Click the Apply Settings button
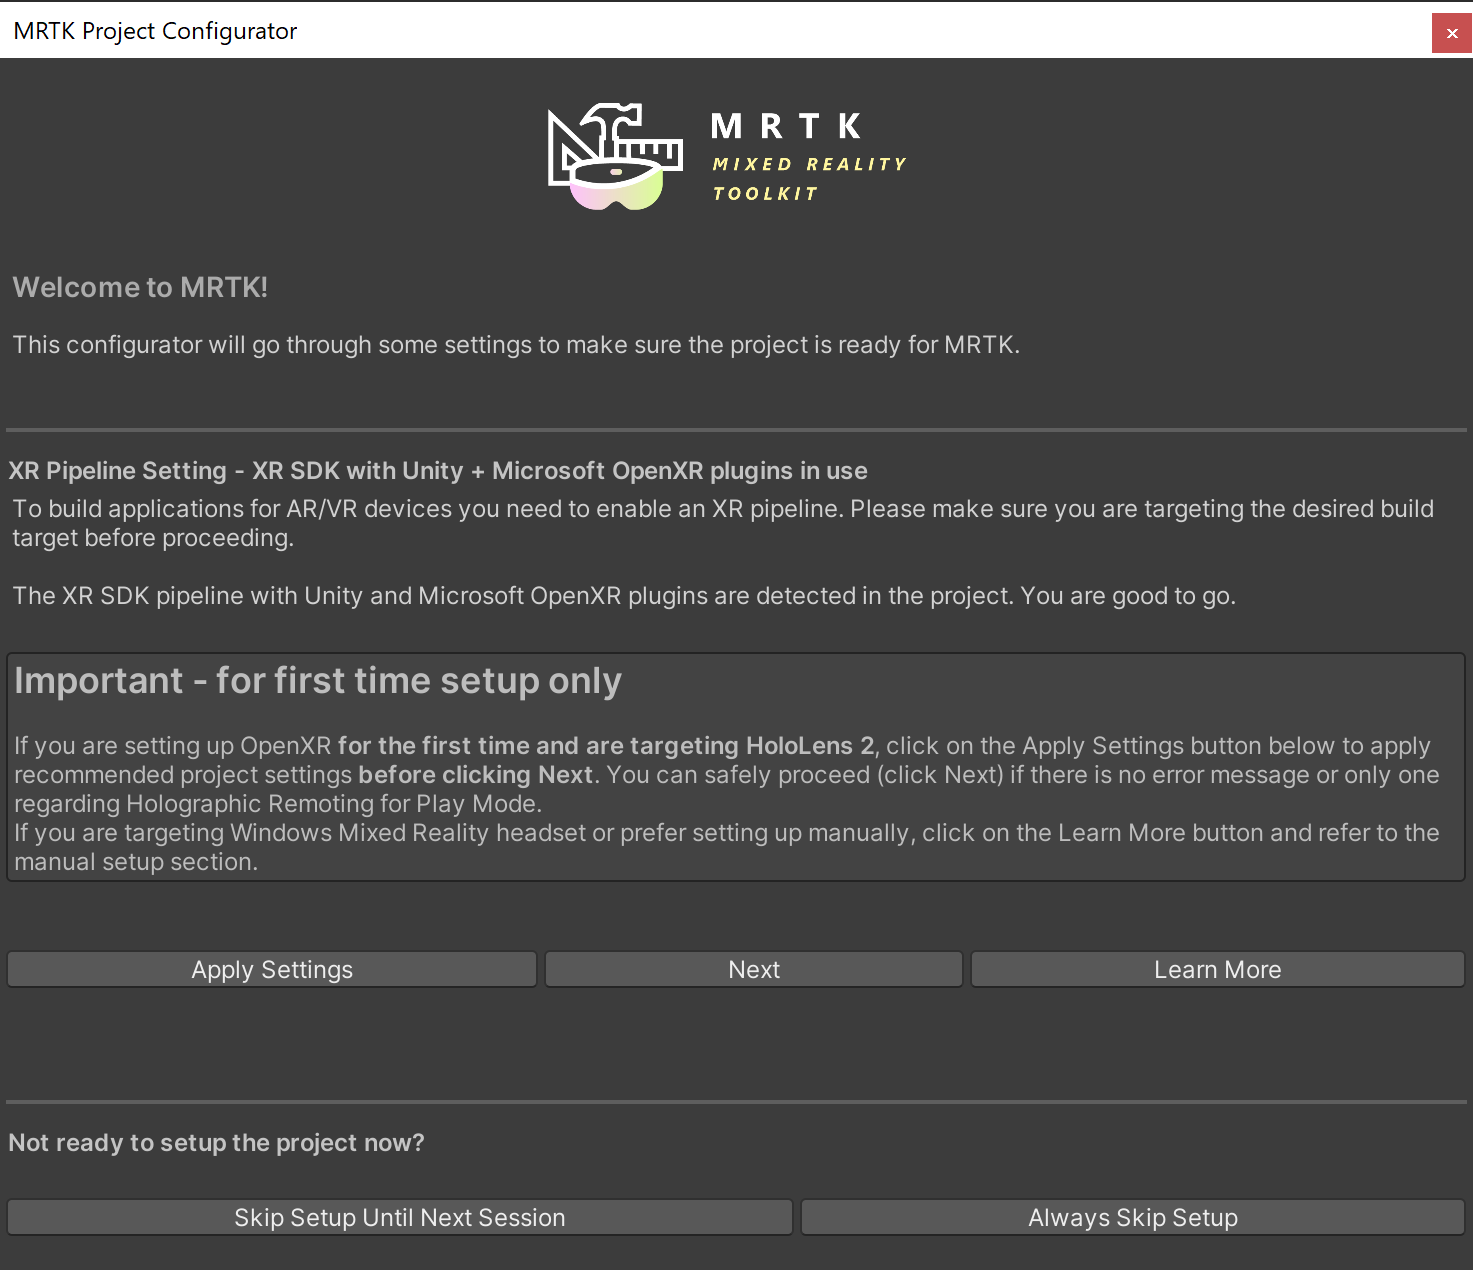The height and width of the screenshot is (1270, 1473). pyautogui.click(x=272, y=969)
